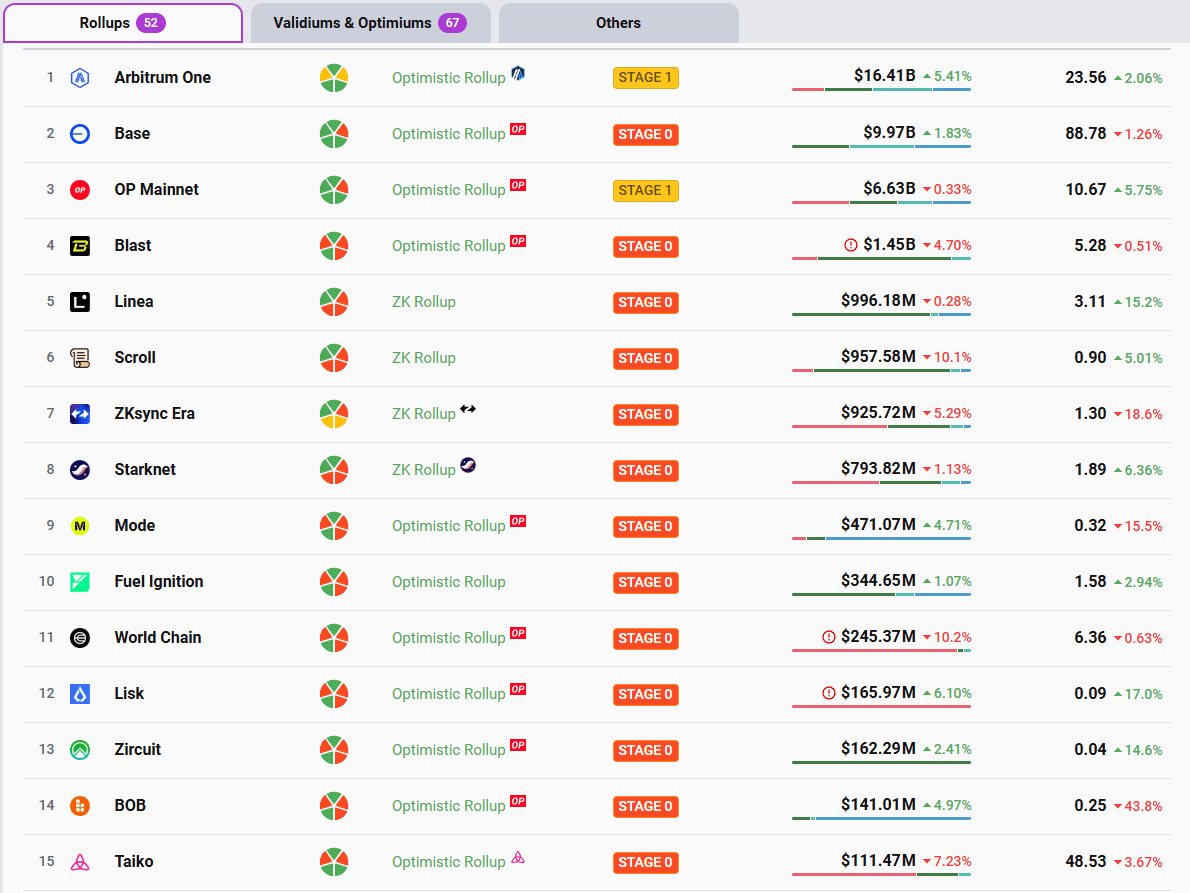This screenshot has height=893, width=1190.
Task: Click warning icon beside Lisk value
Action: click(x=829, y=693)
